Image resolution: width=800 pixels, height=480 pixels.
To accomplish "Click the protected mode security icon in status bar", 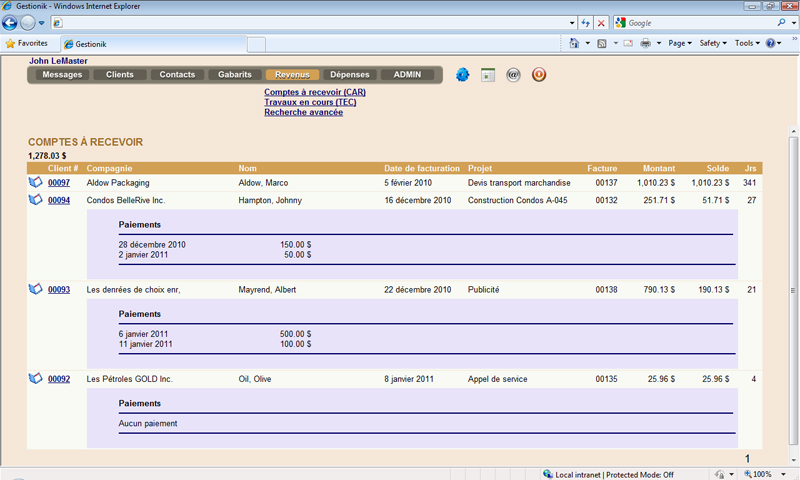I will [719, 474].
